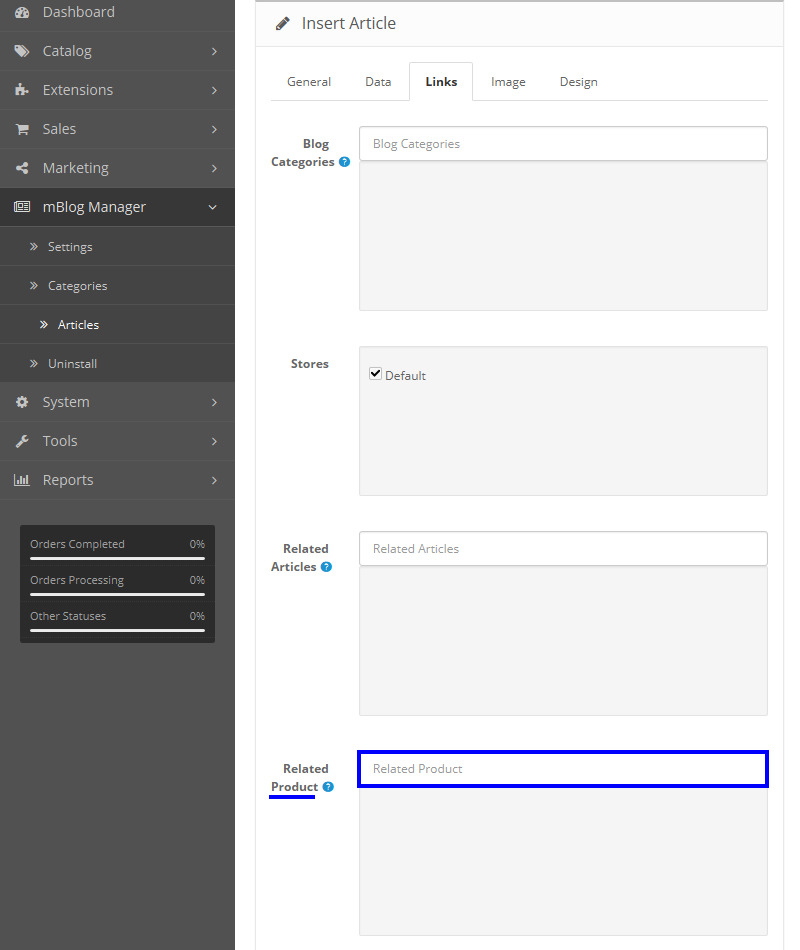Open the Image tab
Screen dimensions: 800x950
coord(508,82)
